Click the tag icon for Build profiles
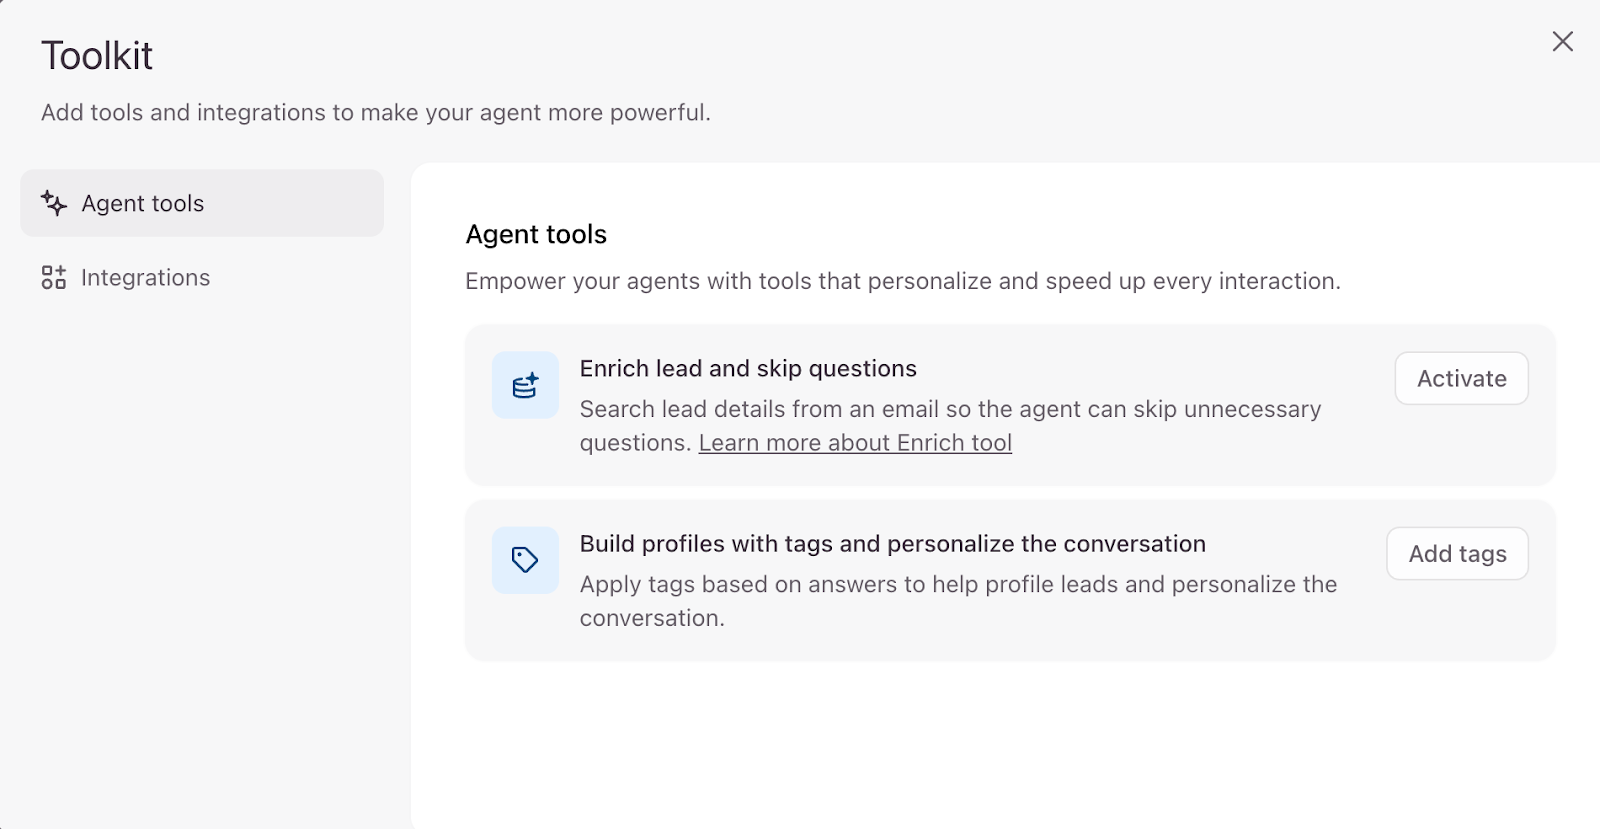The width and height of the screenshot is (1600, 829). point(525,560)
